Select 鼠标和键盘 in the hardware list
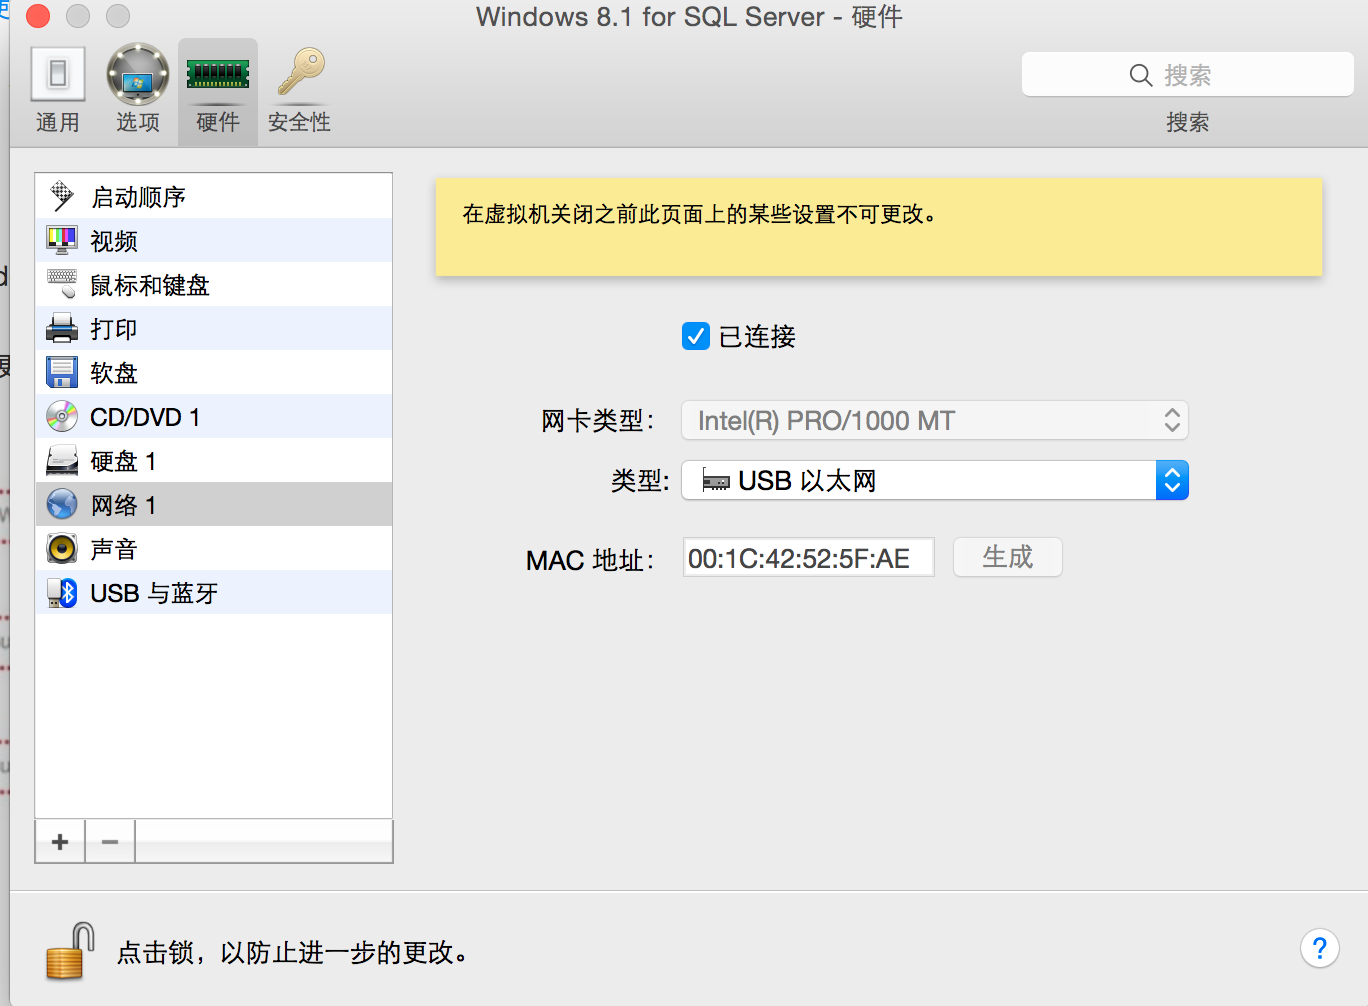Image resolution: width=1368 pixels, height=1006 pixels. [x=214, y=284]
